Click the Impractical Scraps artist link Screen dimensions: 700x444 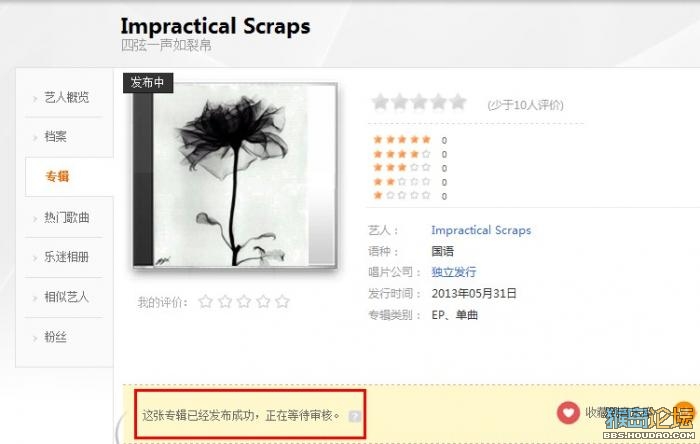click(x=481, y=230)
